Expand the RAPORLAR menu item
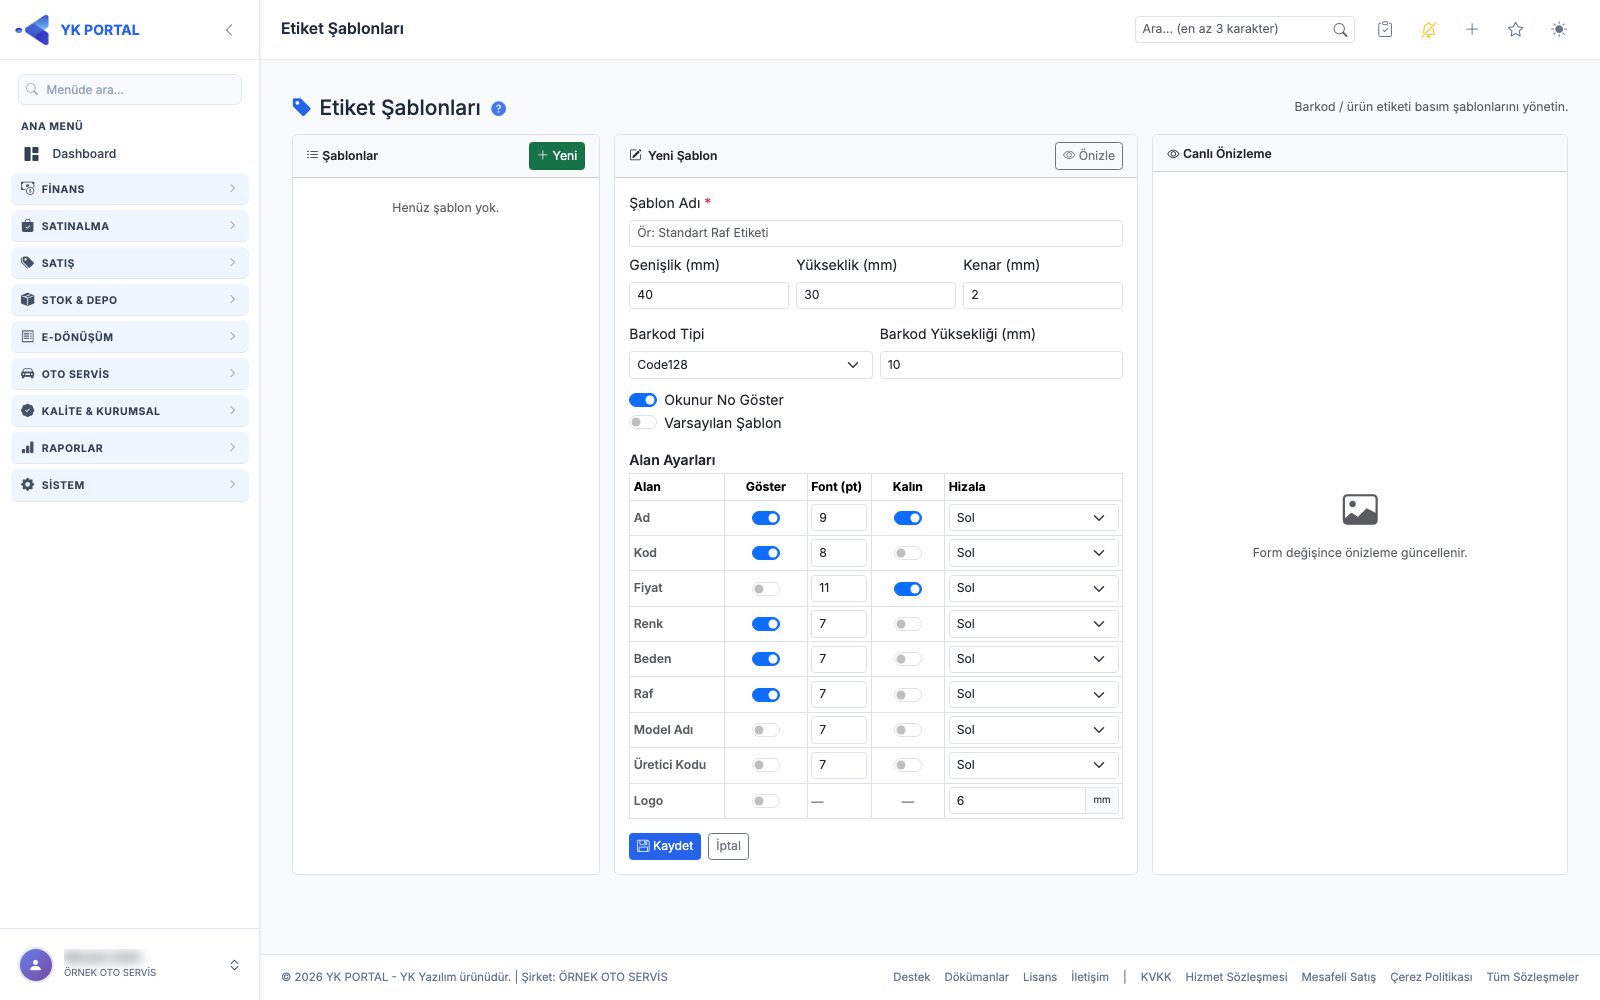Viewport: 1600px width, 1000px height. coord(130,448)
